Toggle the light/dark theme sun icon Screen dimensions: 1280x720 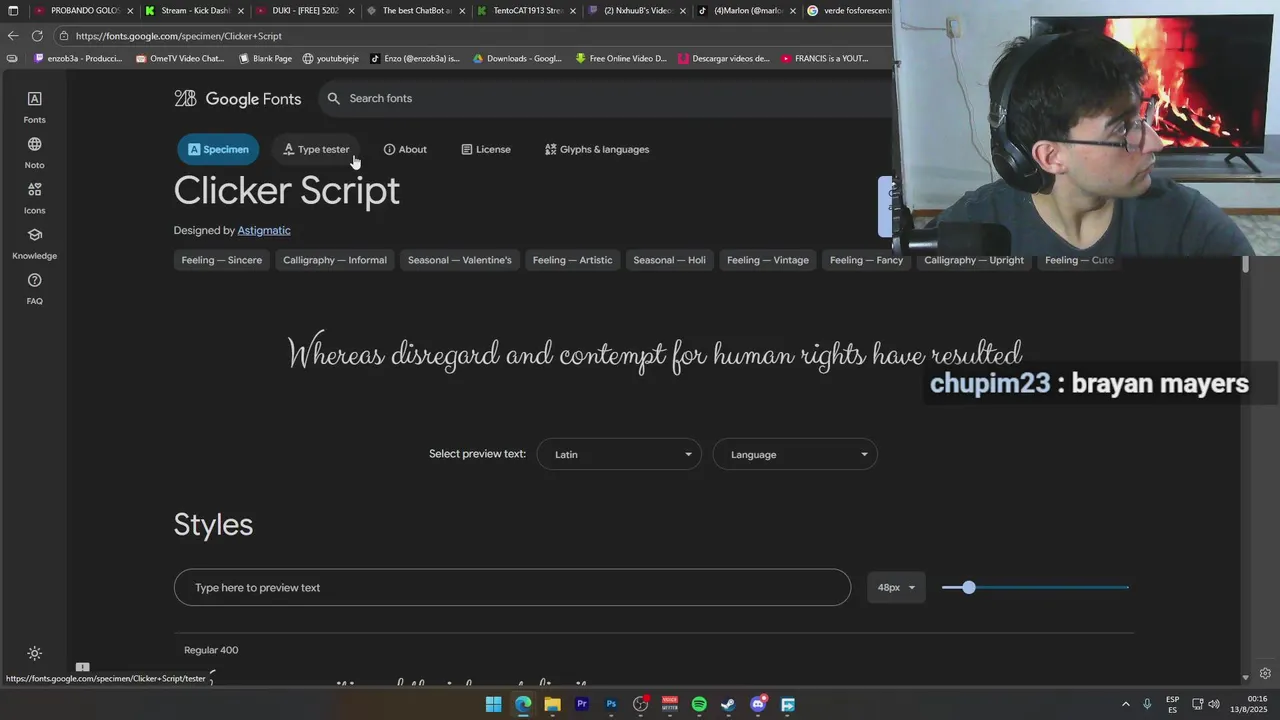[x=34, y=653]
